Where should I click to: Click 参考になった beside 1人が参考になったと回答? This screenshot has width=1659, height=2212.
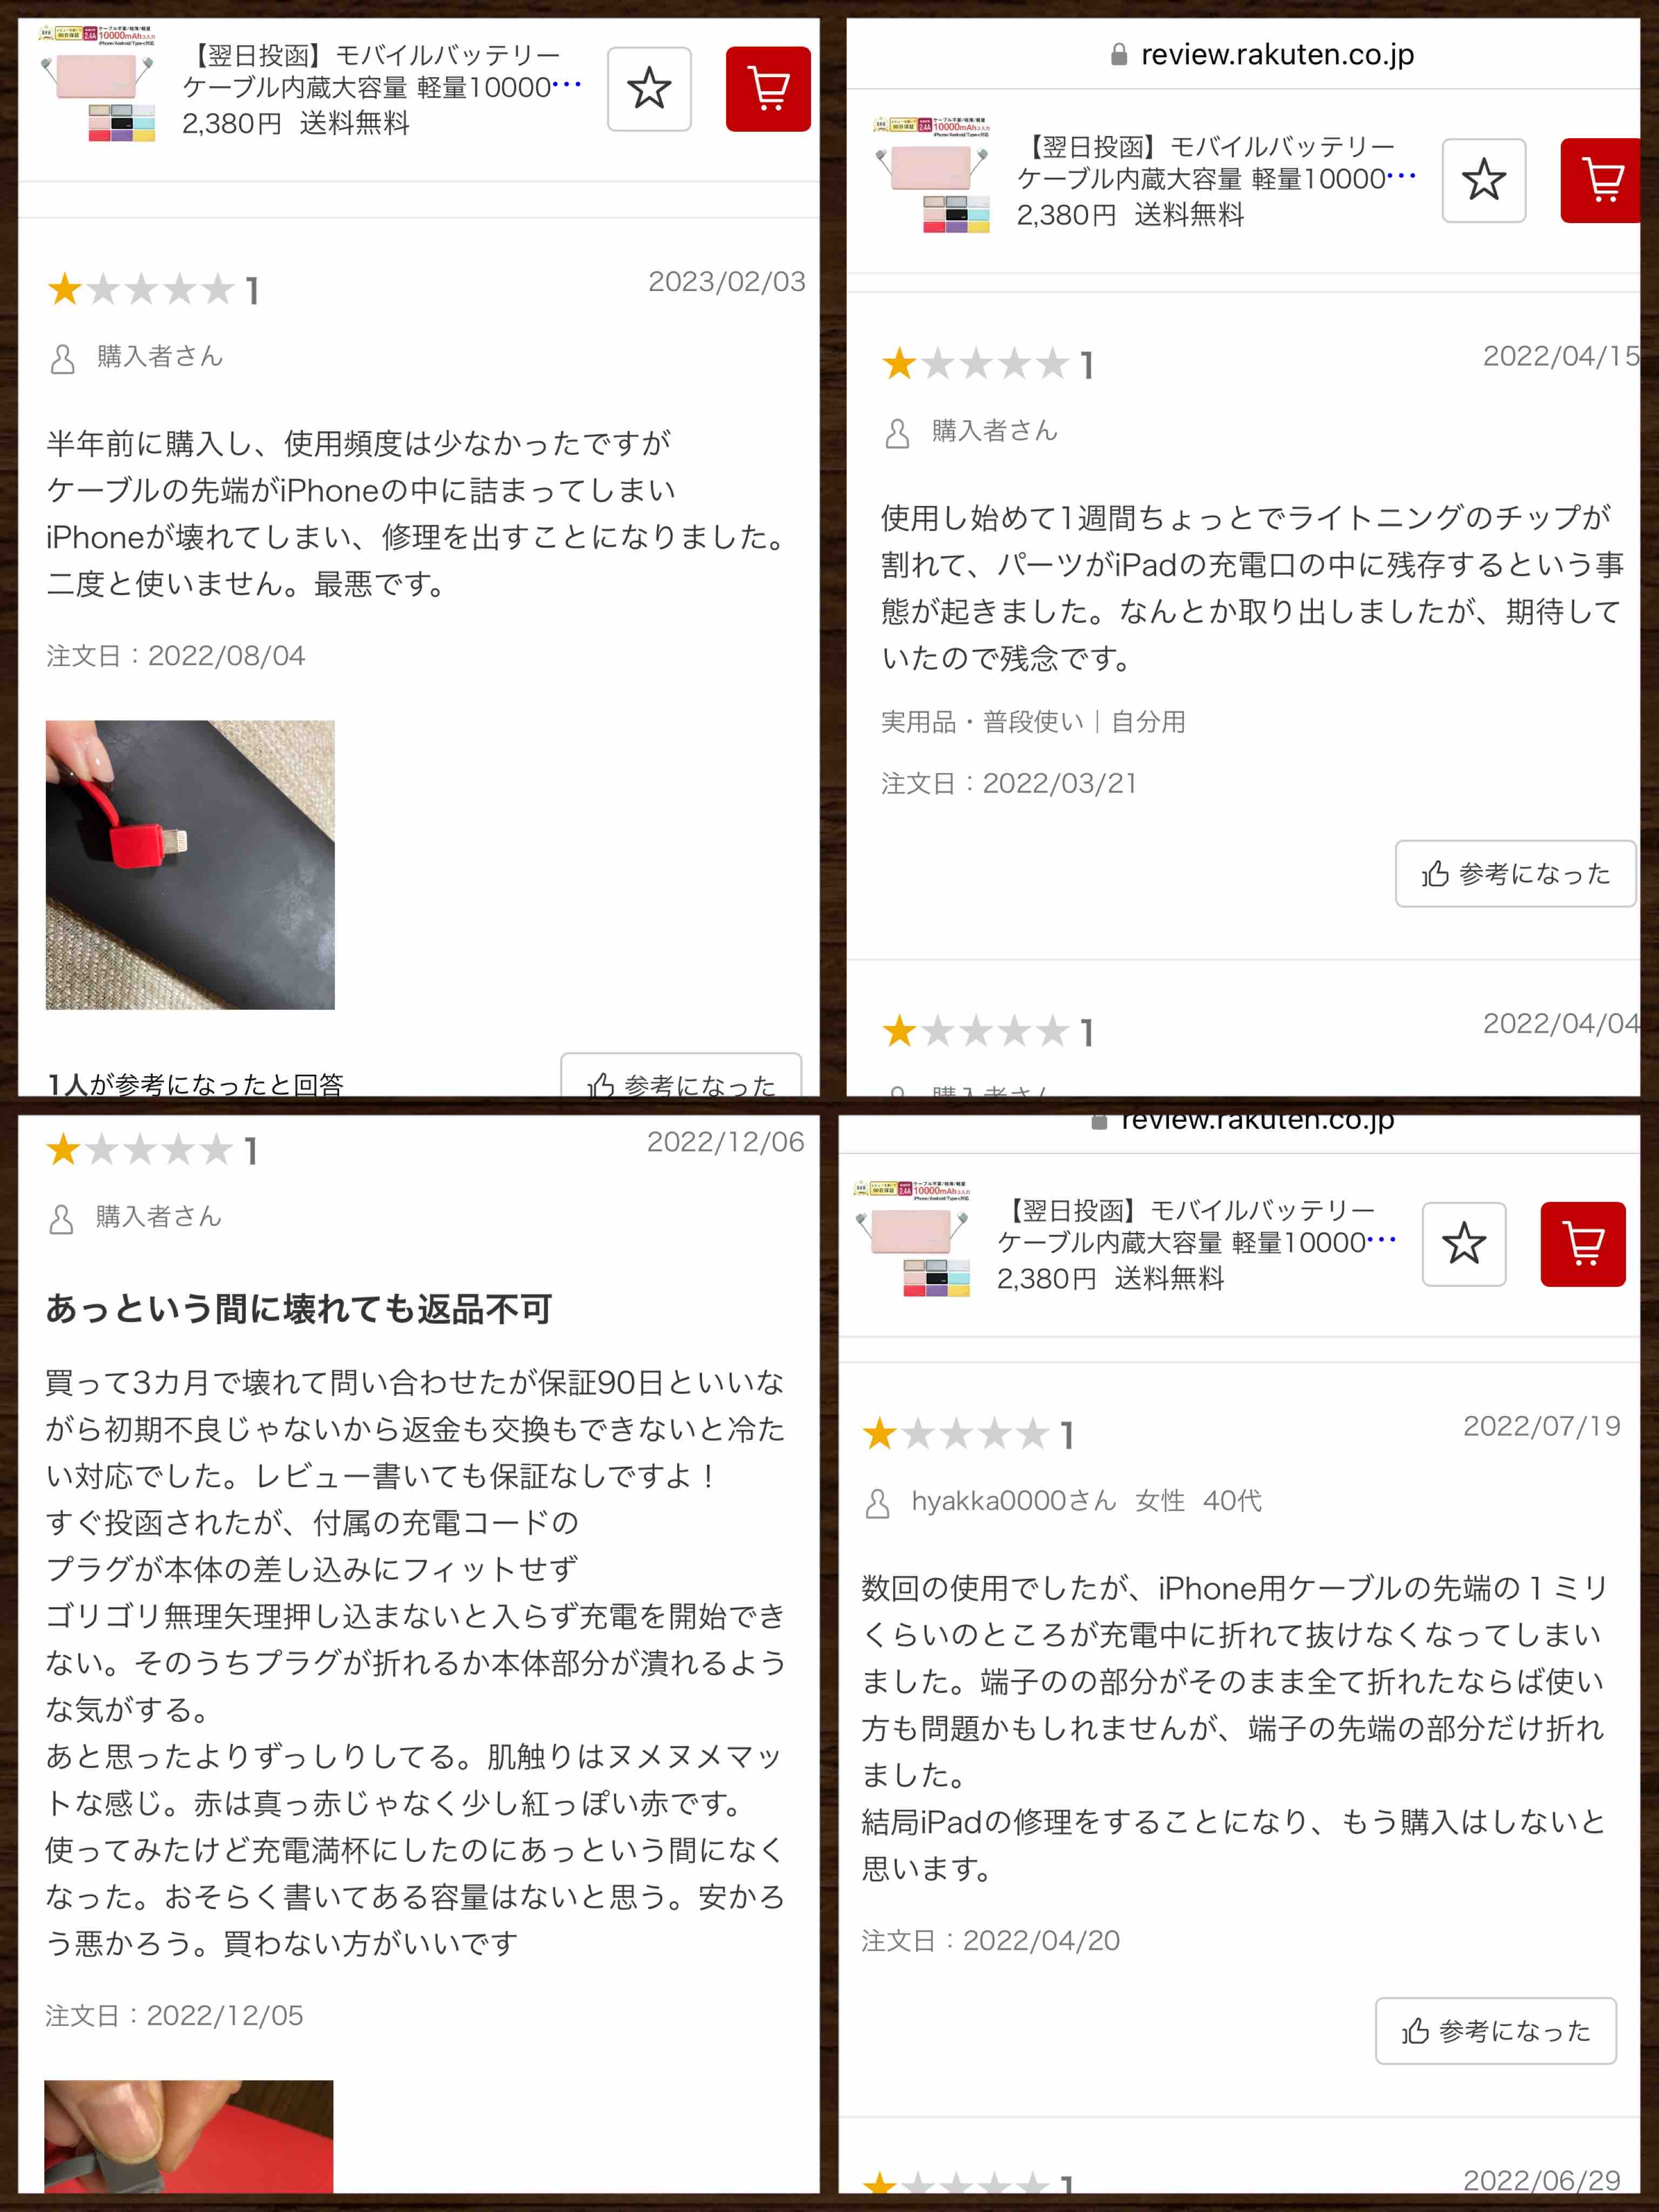[x=681, y=1076]
